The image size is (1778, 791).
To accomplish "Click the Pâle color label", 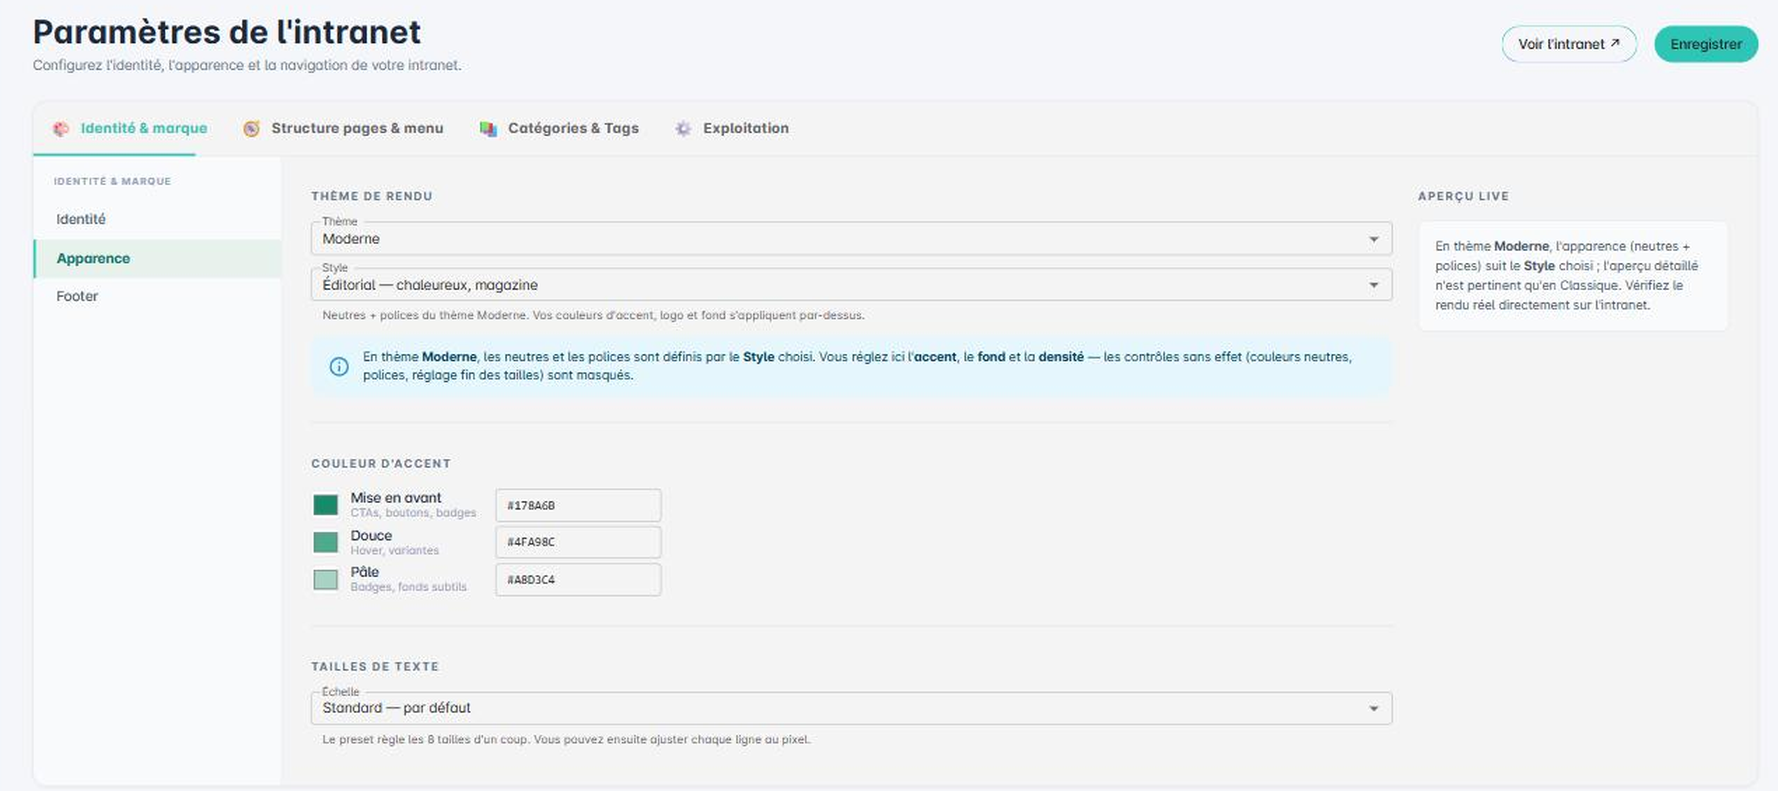I will 365,572.
